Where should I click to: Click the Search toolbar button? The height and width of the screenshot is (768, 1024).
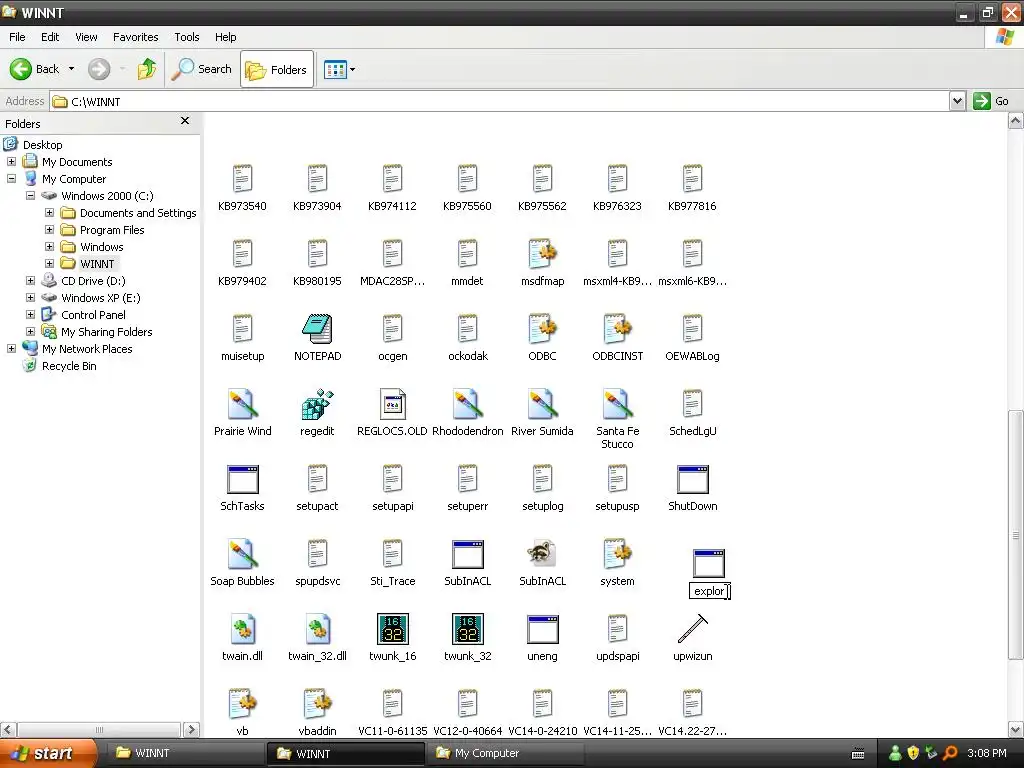click(x=202, y=69)
